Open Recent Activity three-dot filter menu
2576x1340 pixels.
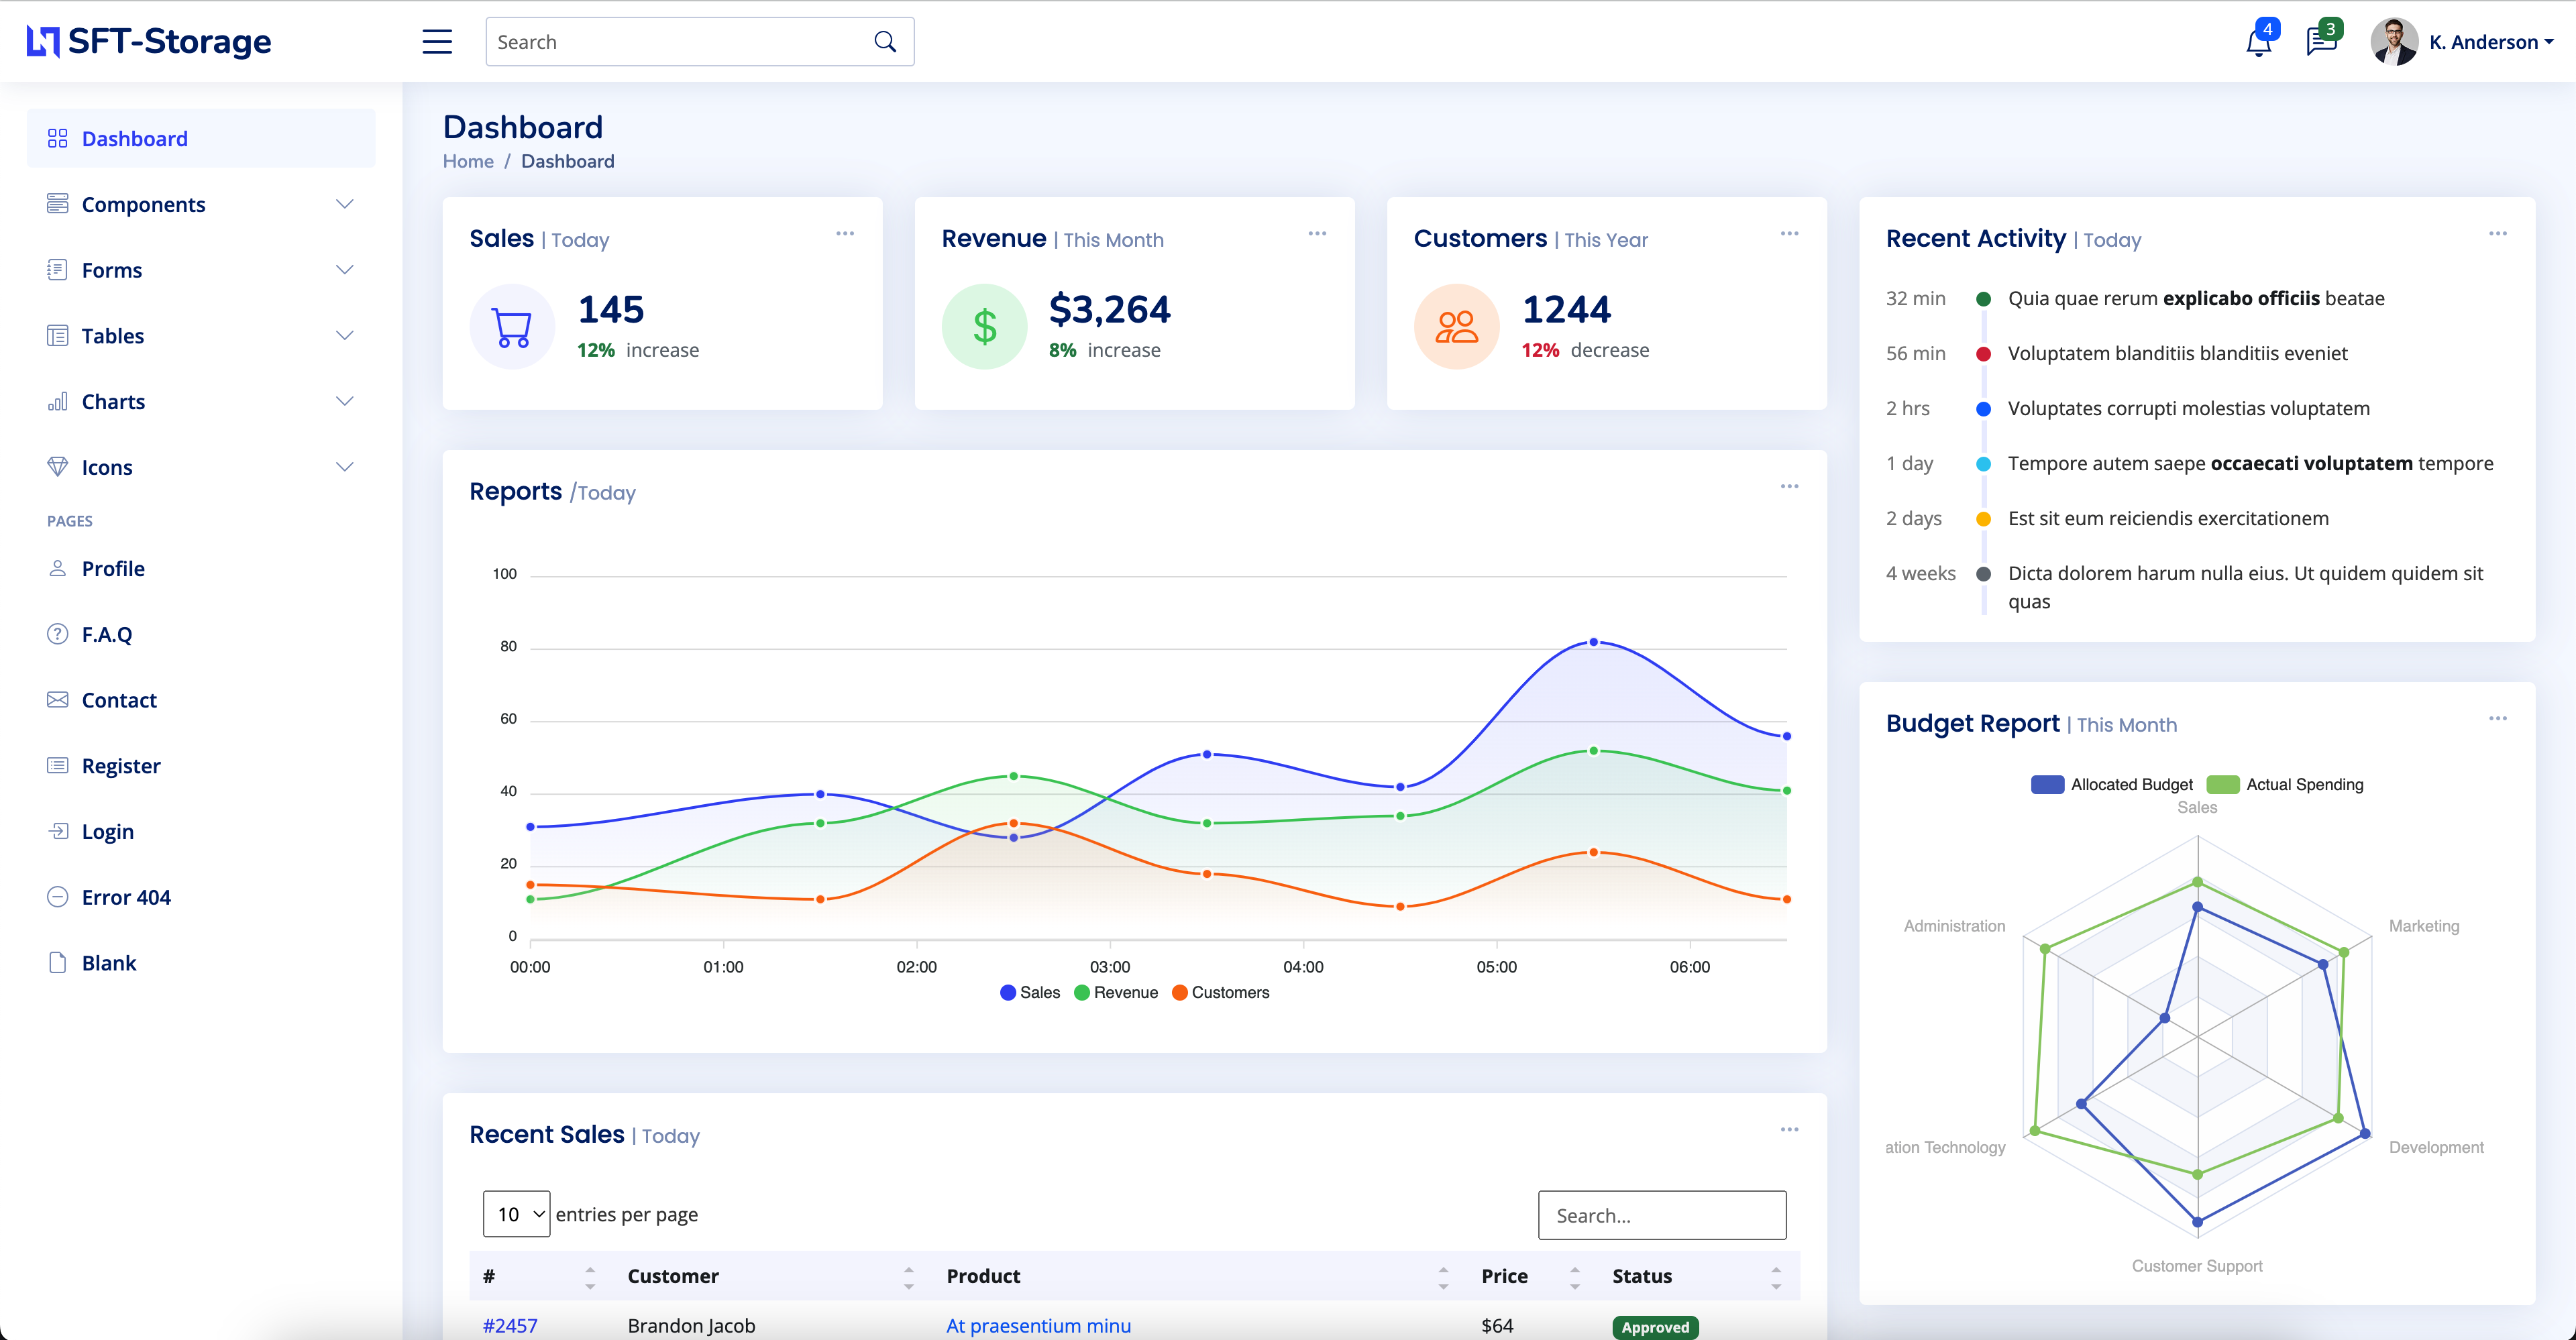point(2497,234)
